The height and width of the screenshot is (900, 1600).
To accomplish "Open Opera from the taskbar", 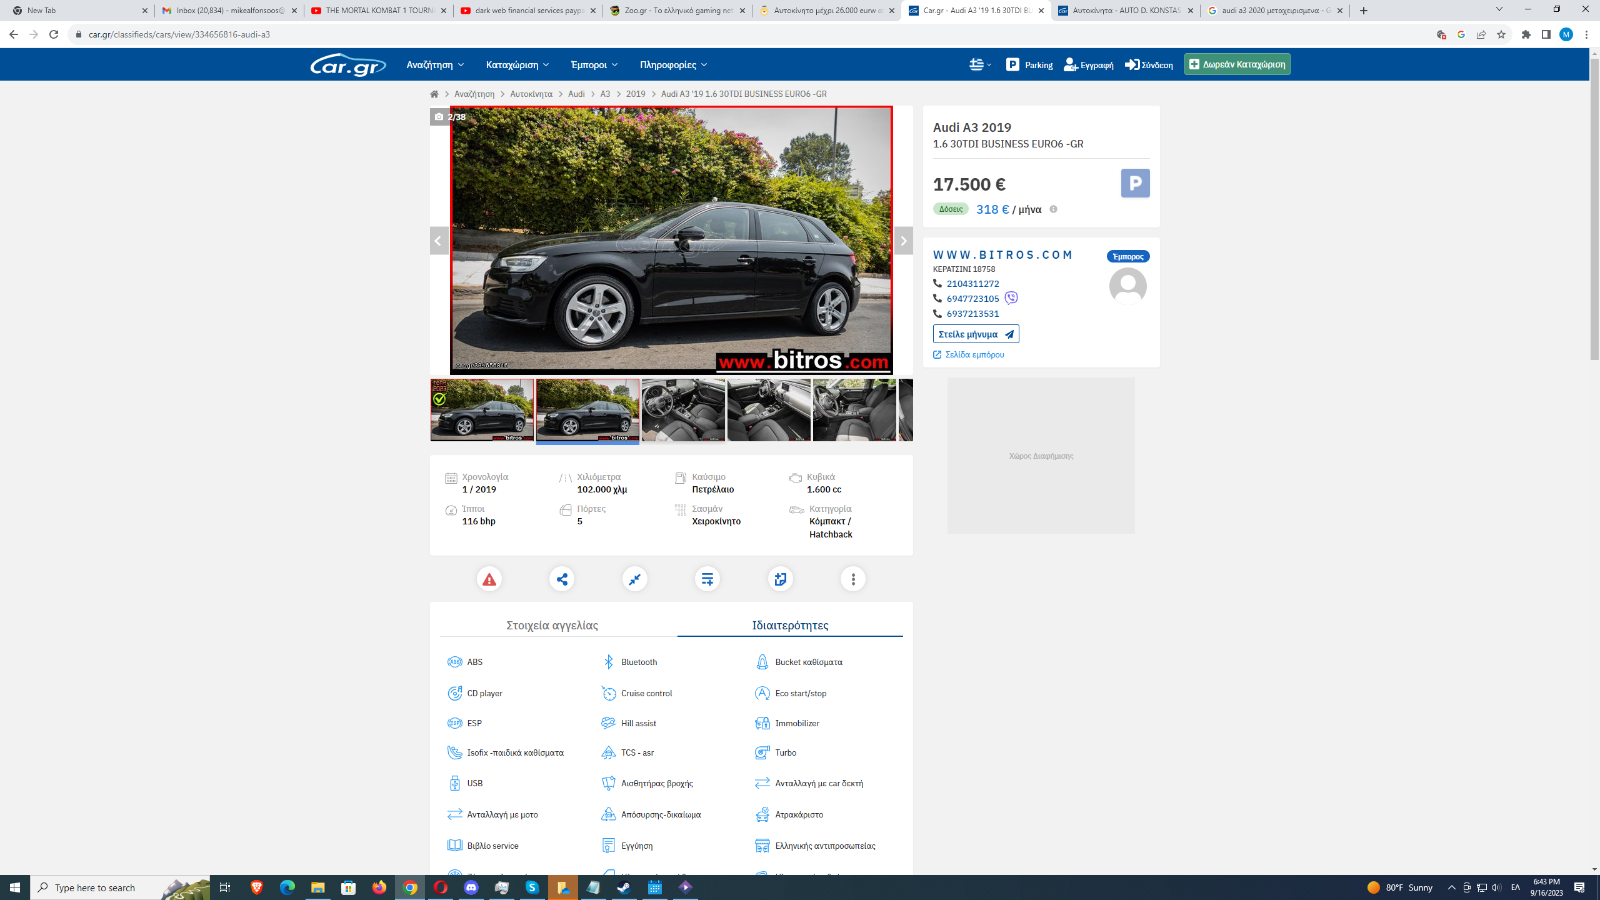I will coord(440,887).
